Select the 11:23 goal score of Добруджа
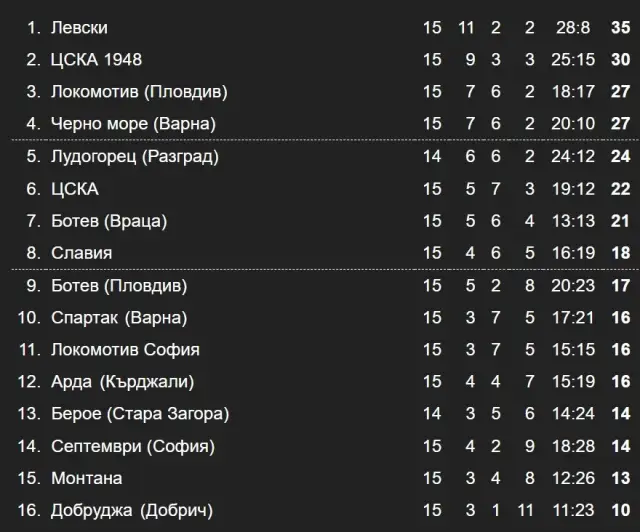The image size is (640, 532). coord(573,511)
